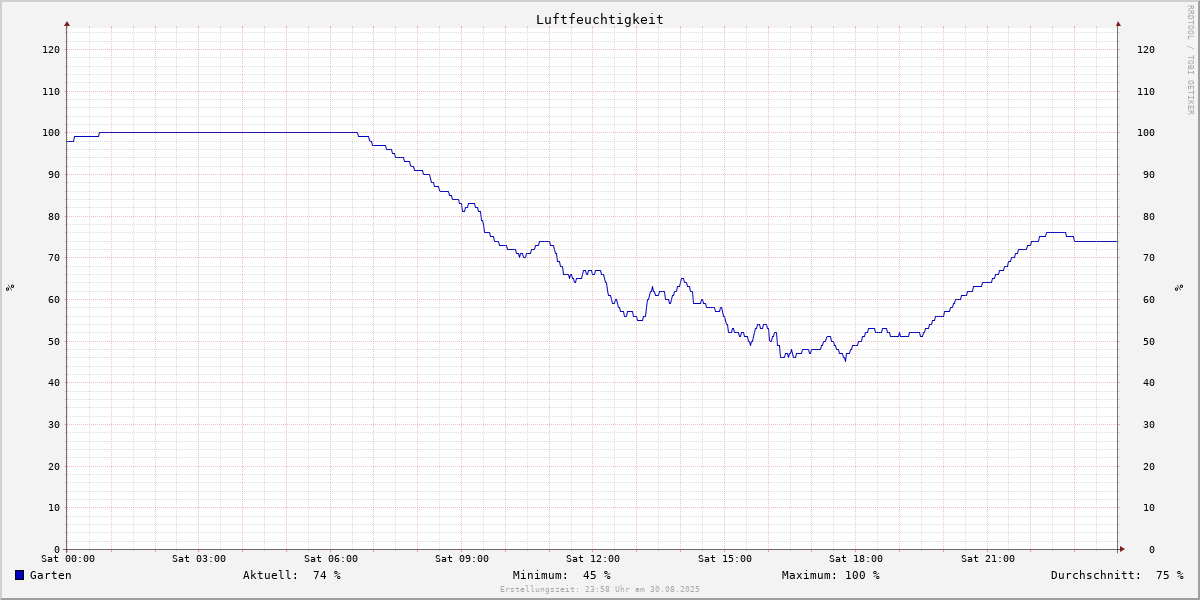
Task: Click the Sat 12:00 time axis label
Action: point(593,559)
